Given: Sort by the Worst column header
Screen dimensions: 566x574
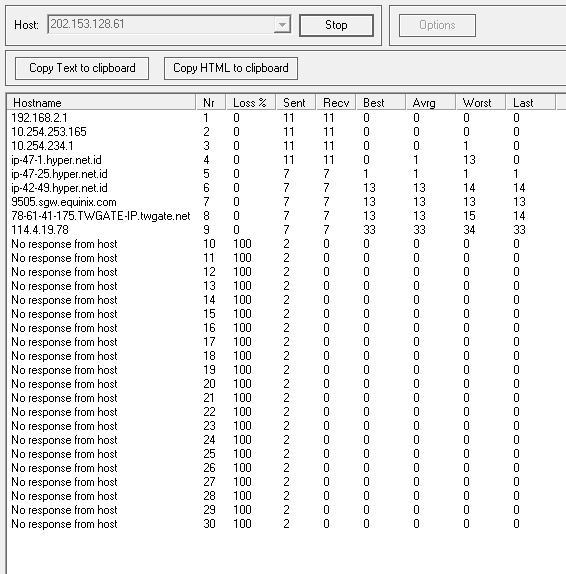Looking at the screenshot, I should 481,102.
